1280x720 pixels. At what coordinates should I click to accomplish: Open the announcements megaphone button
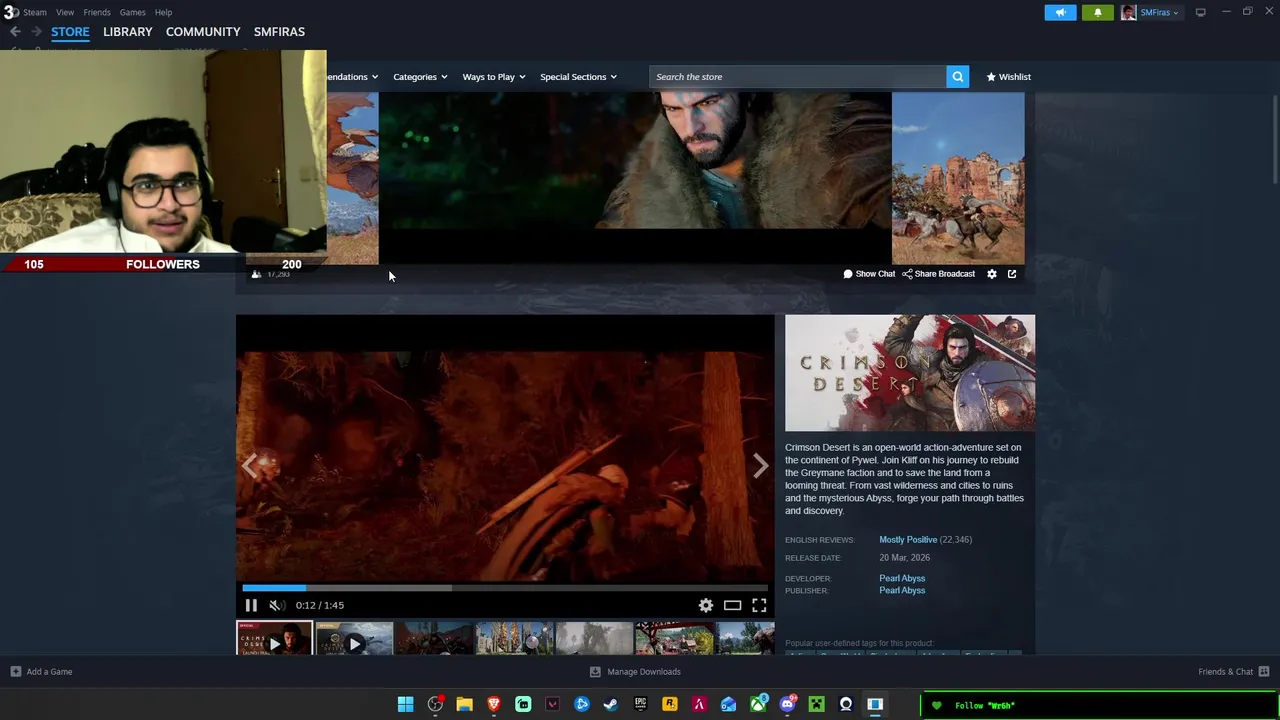[x=1060, y=12]
